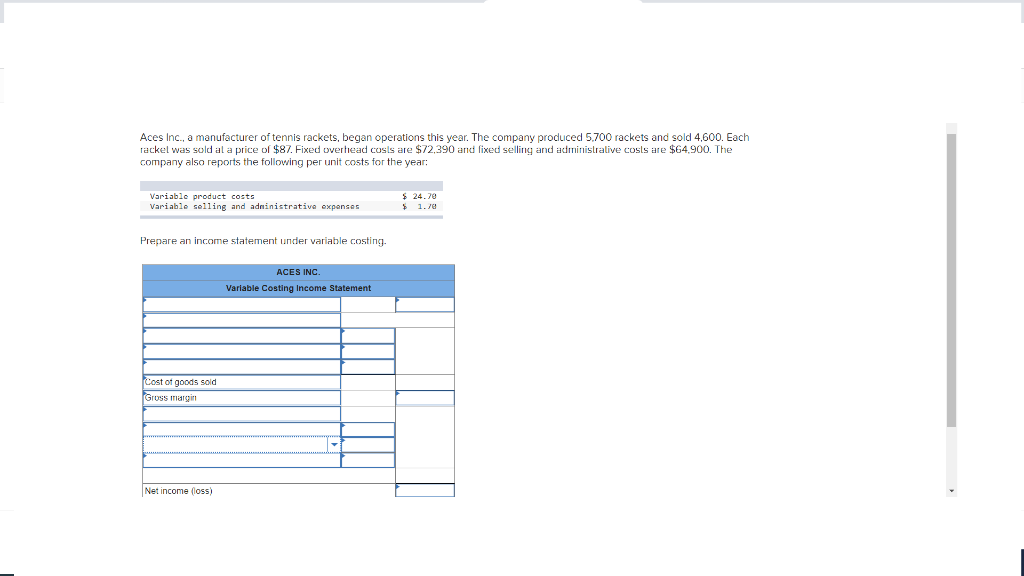
Task: Click the "Variable selling and administrative expenses" text
Action: click(x=254, y=206)
